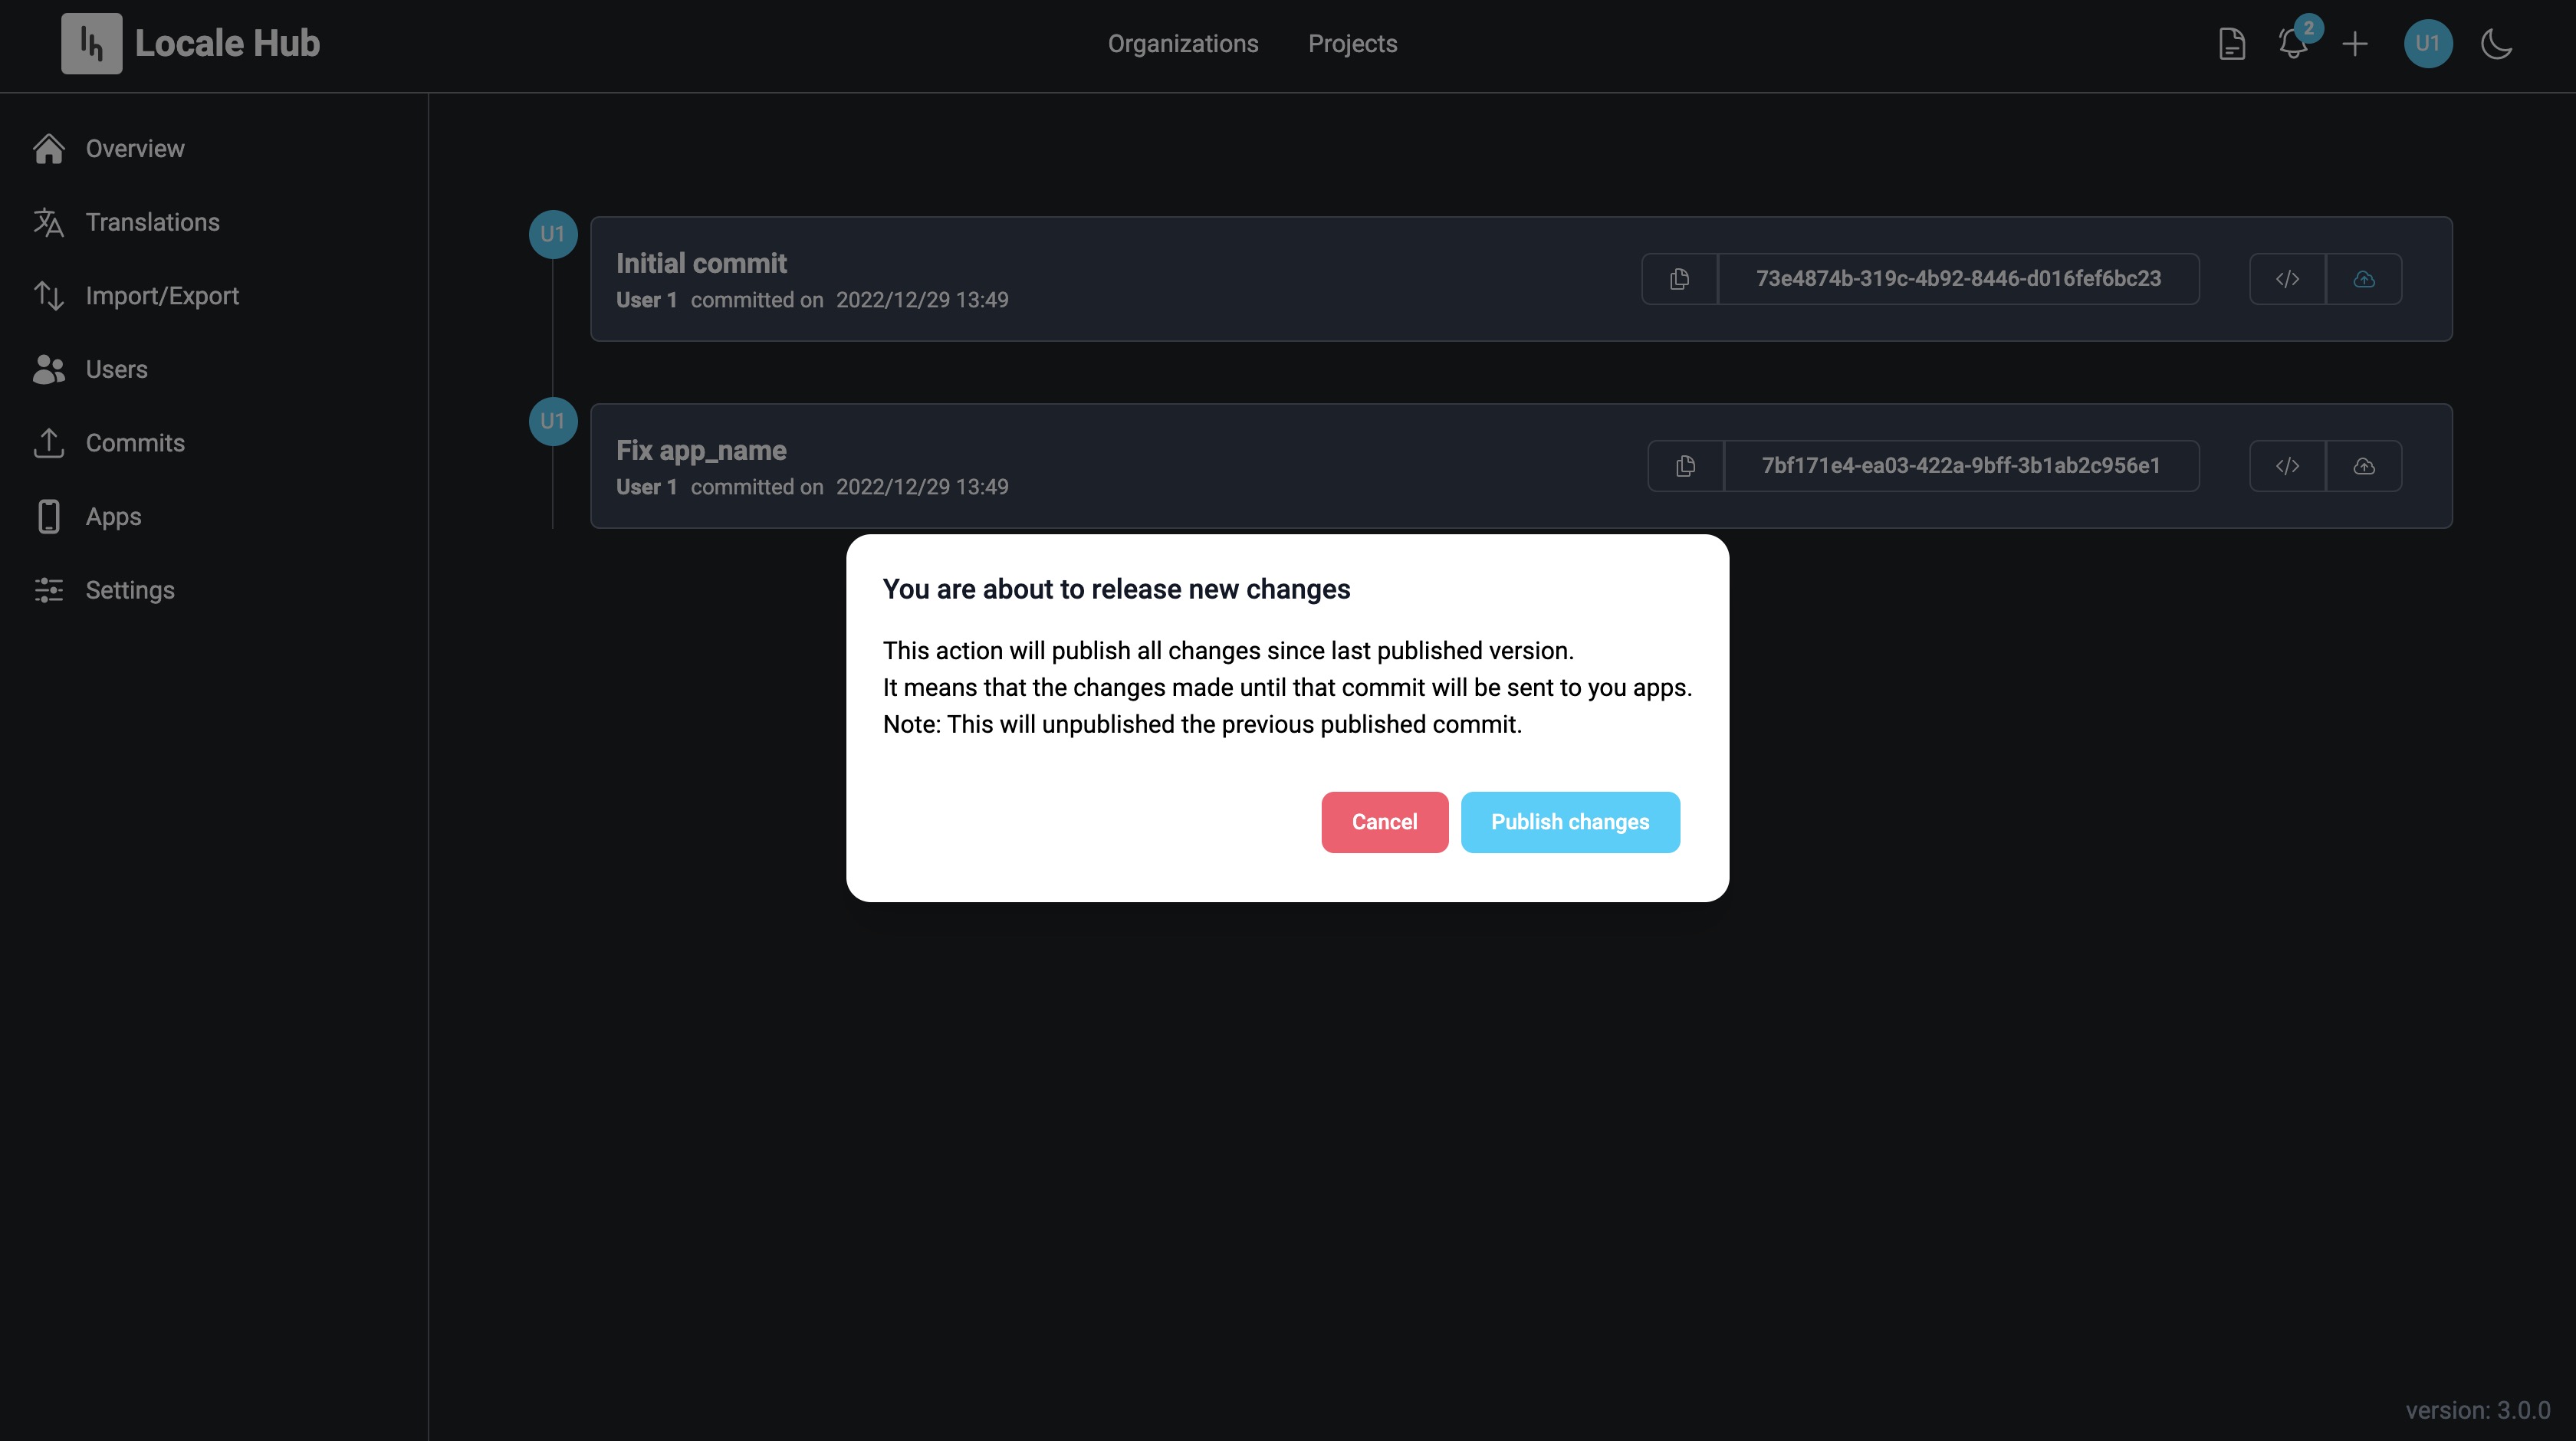Viewport: 2576px width, 1441px height.
Task: Go to Projects in top navigation
Action: coord(1352,44)
